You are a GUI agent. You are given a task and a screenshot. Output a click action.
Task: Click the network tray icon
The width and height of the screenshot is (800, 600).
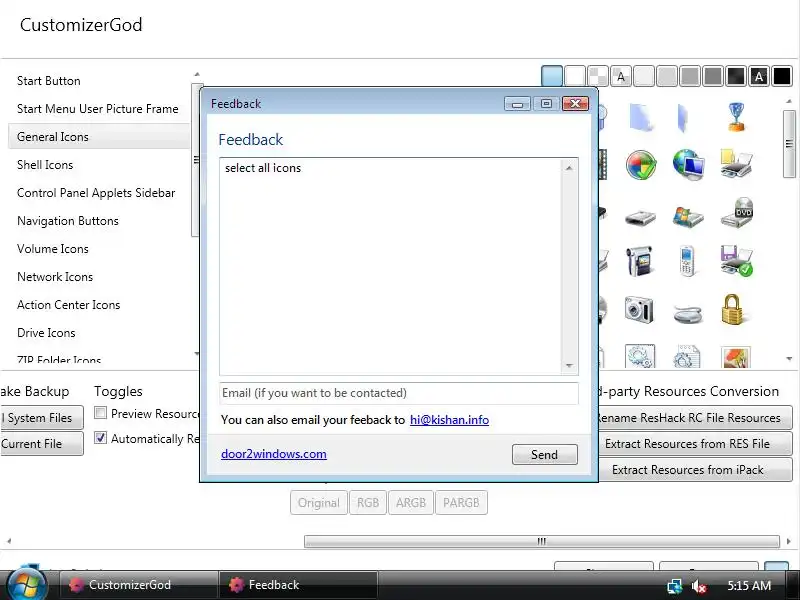(x=674, y=586)
